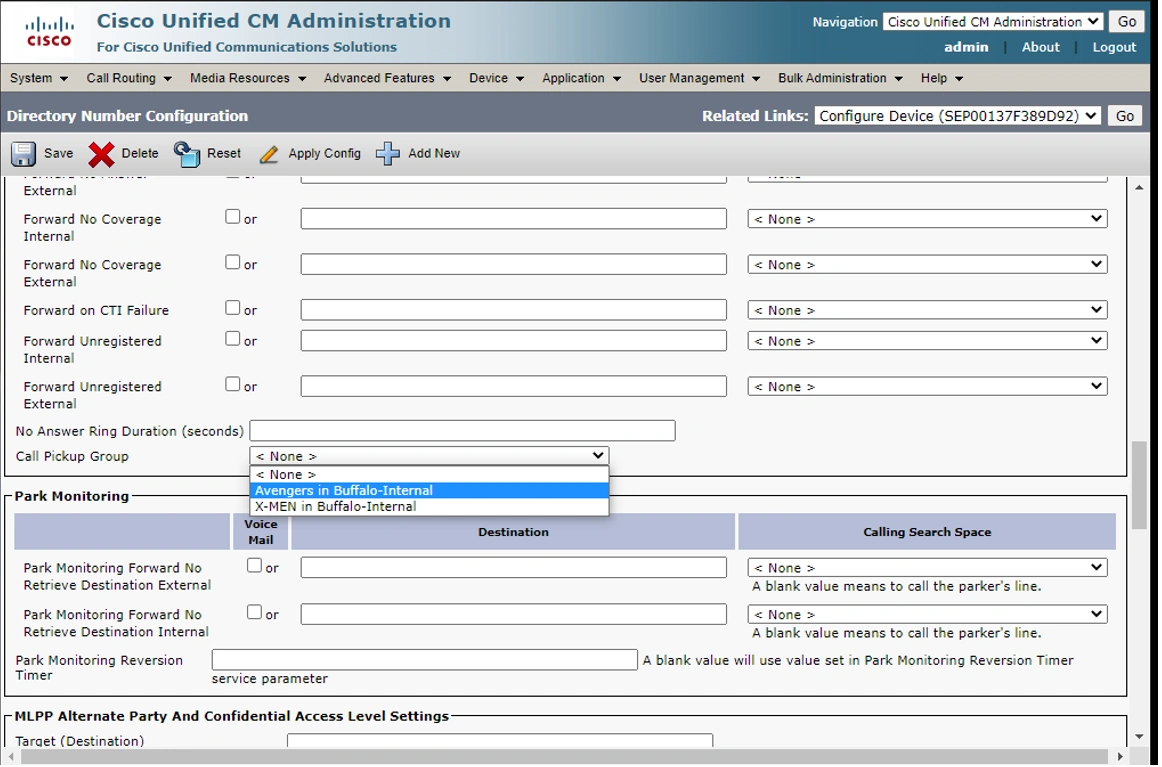Click Forward No Coverage External destination field

514,264
